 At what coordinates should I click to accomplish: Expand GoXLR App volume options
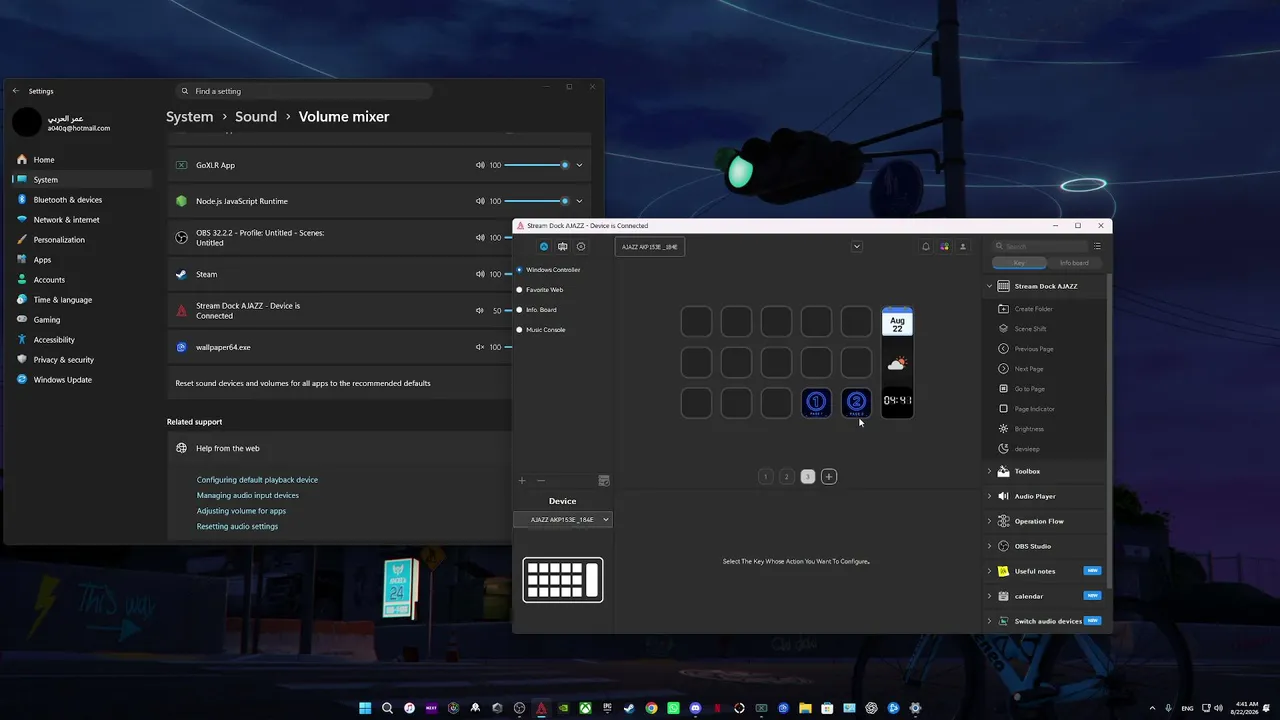coord(579,165)
